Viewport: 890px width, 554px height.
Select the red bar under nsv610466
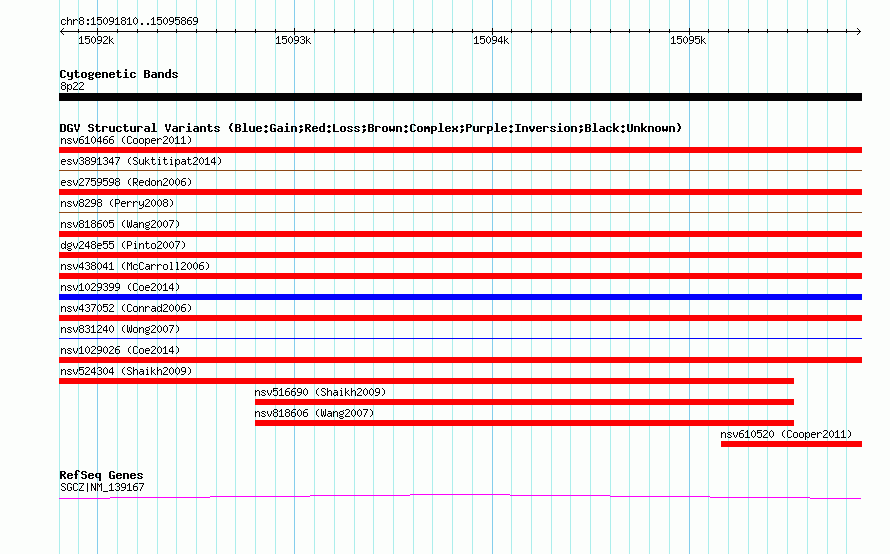tap(460, 150)
